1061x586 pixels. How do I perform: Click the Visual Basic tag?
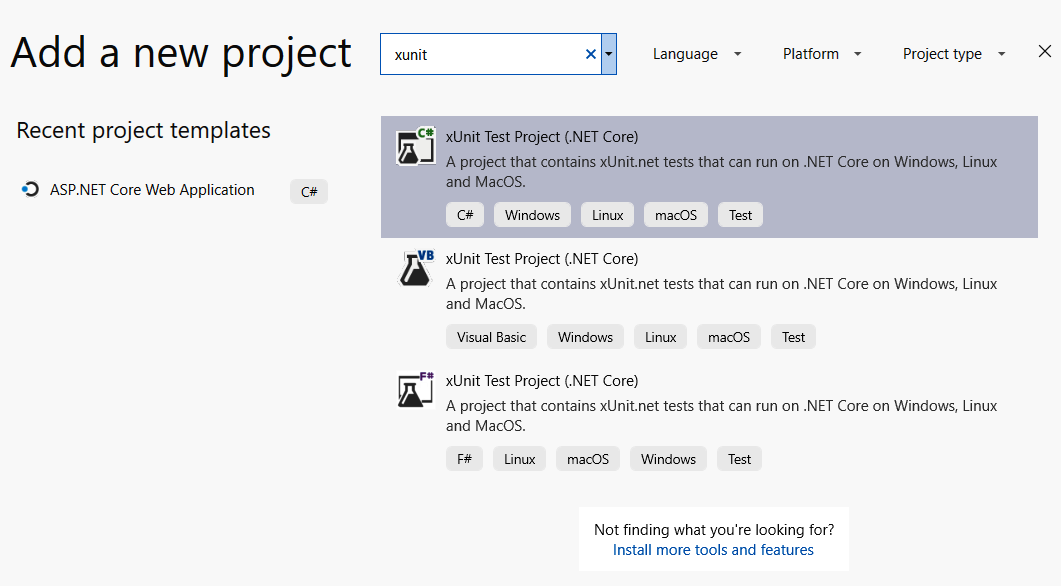[x=491, y=337]
